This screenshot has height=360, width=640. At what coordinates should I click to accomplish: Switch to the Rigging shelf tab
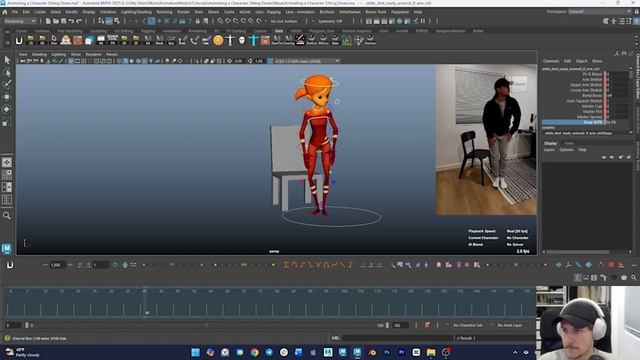pyautogui.click(x=148, y=31)
